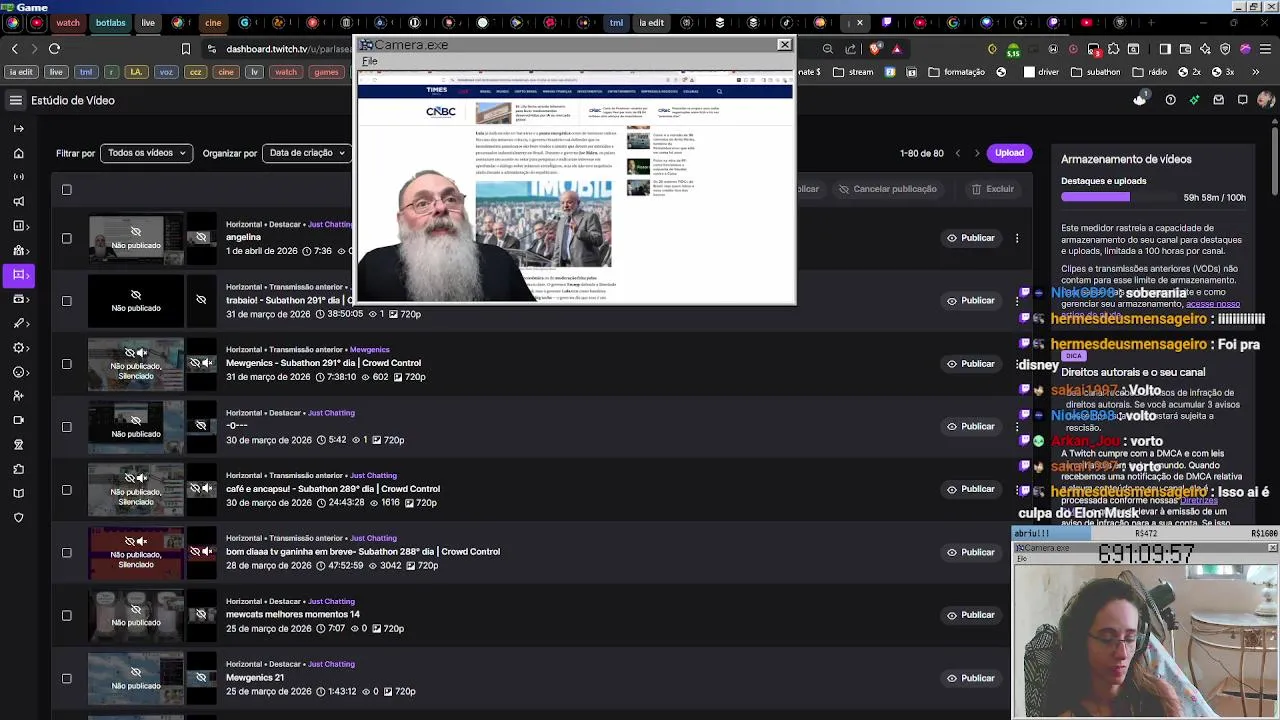
Task: Open the Just Chatting link on mewcats row
Action: (331, 601)
